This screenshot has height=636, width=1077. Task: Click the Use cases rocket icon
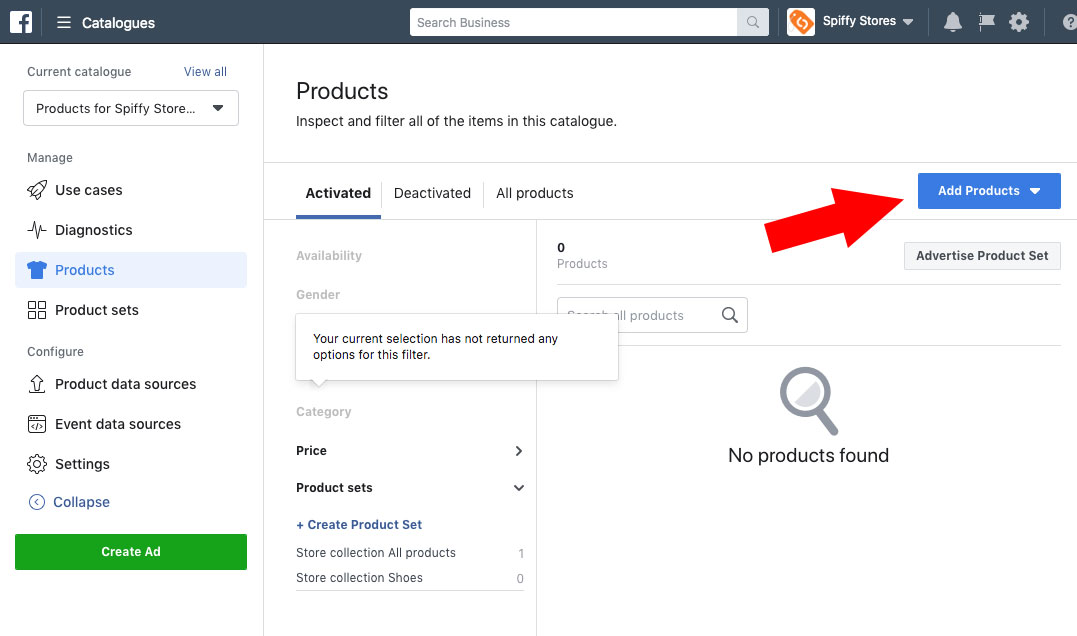coord(37,190)
